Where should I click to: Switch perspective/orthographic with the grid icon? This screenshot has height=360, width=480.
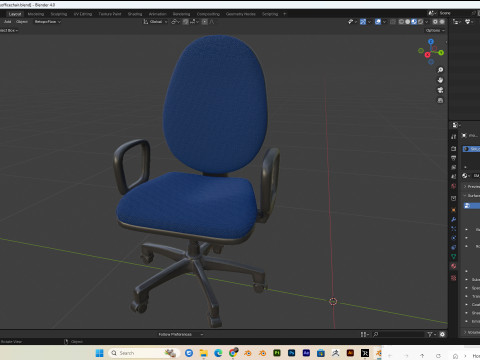pos(440,100)
